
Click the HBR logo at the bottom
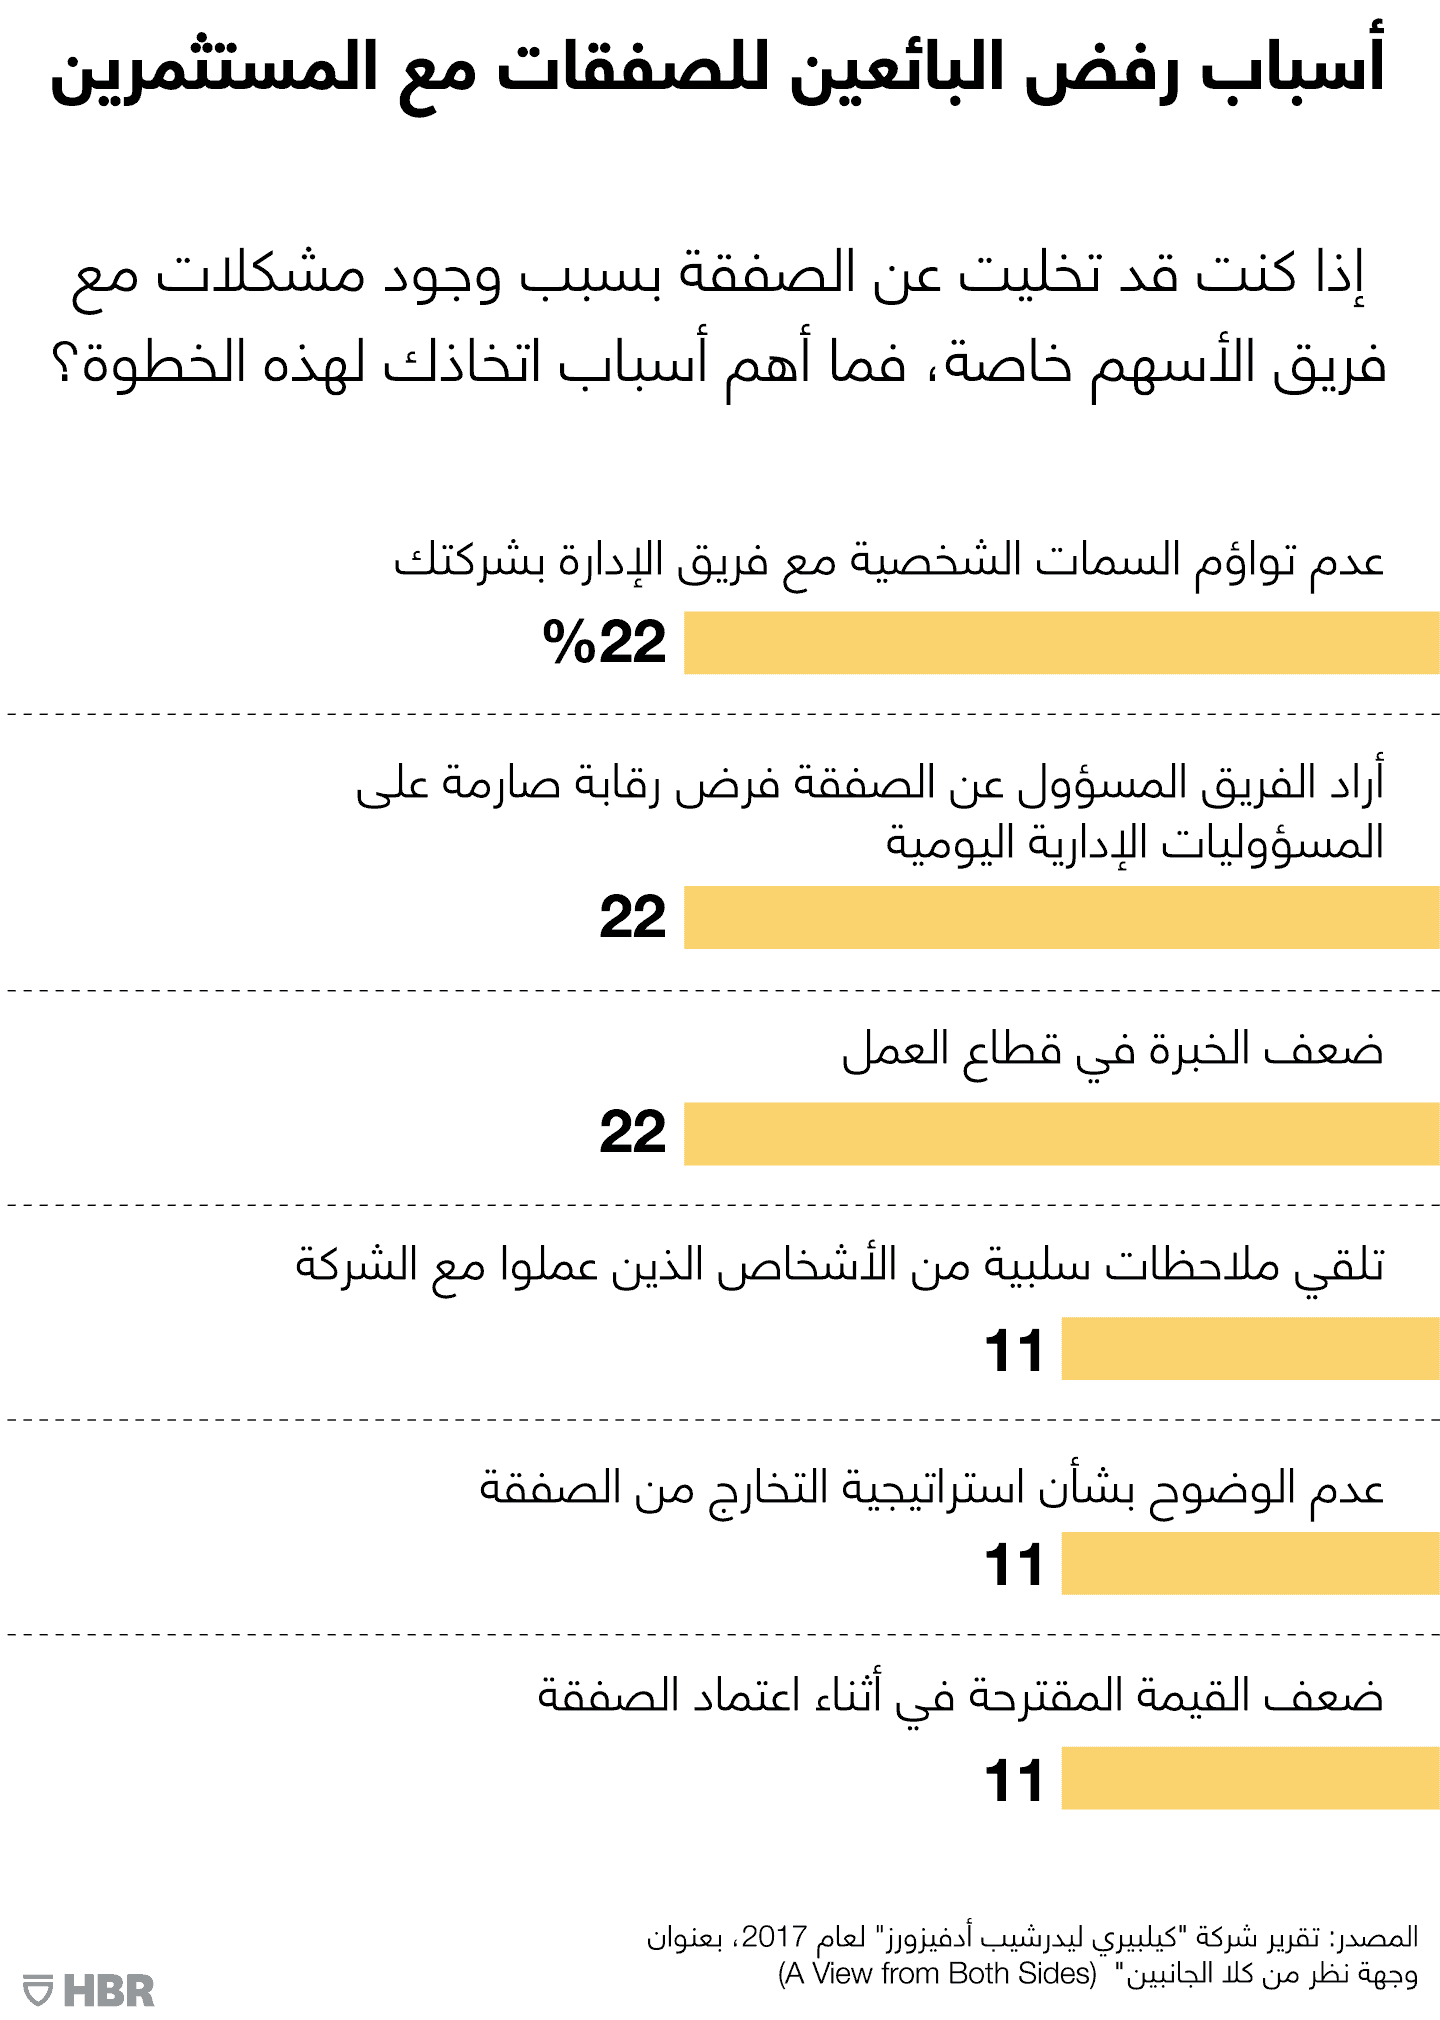click(90, 1990)
